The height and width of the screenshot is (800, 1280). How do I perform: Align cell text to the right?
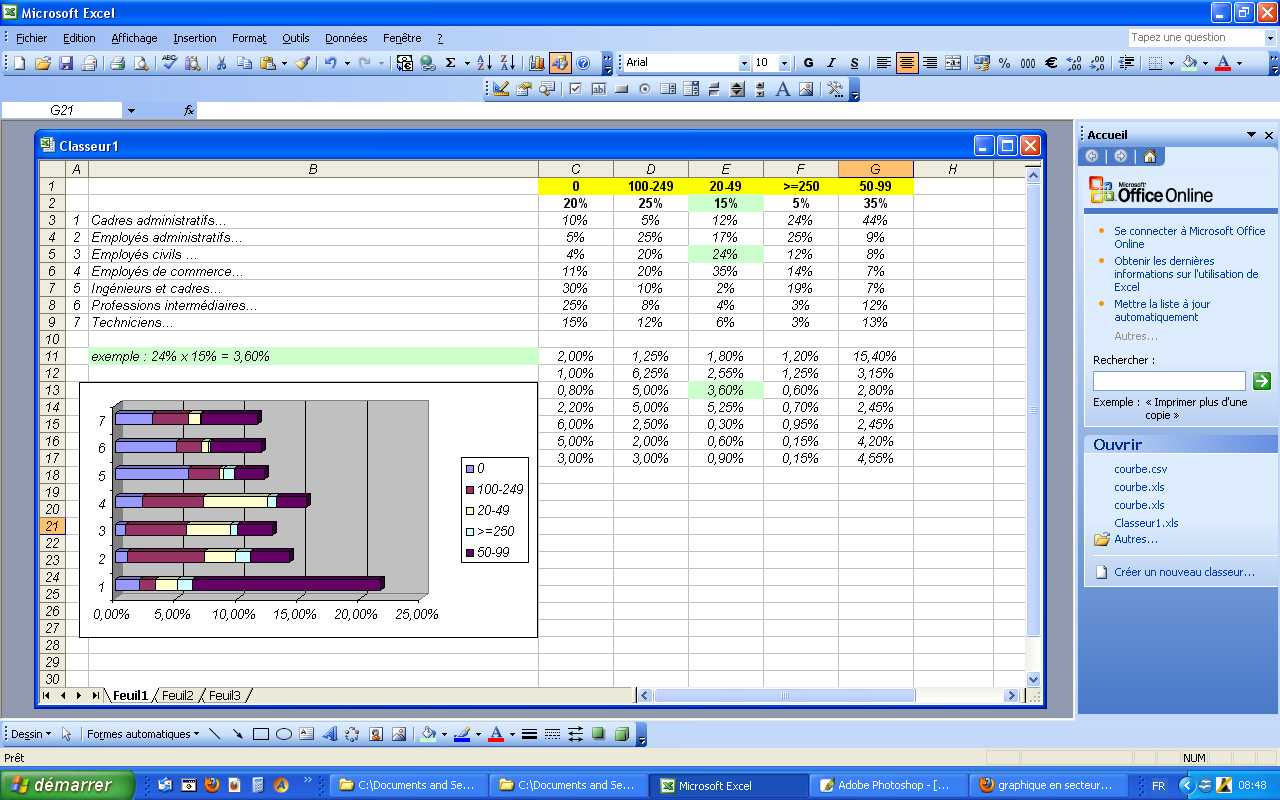point(930,63)
